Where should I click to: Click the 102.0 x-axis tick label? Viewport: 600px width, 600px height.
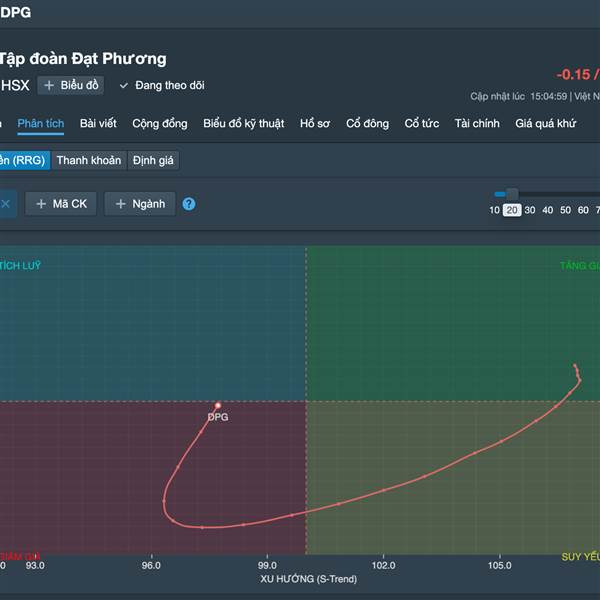pyautogui.click(x=383, y=565)
